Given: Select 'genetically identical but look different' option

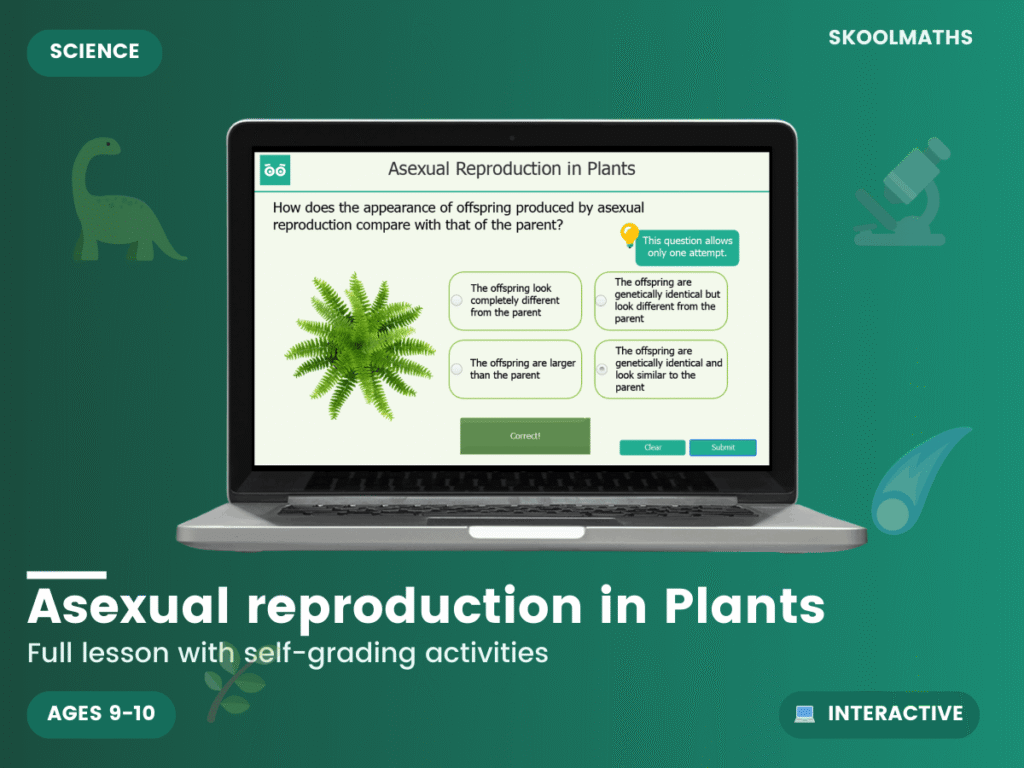Looking at the screenshot, I should (662, 301).
